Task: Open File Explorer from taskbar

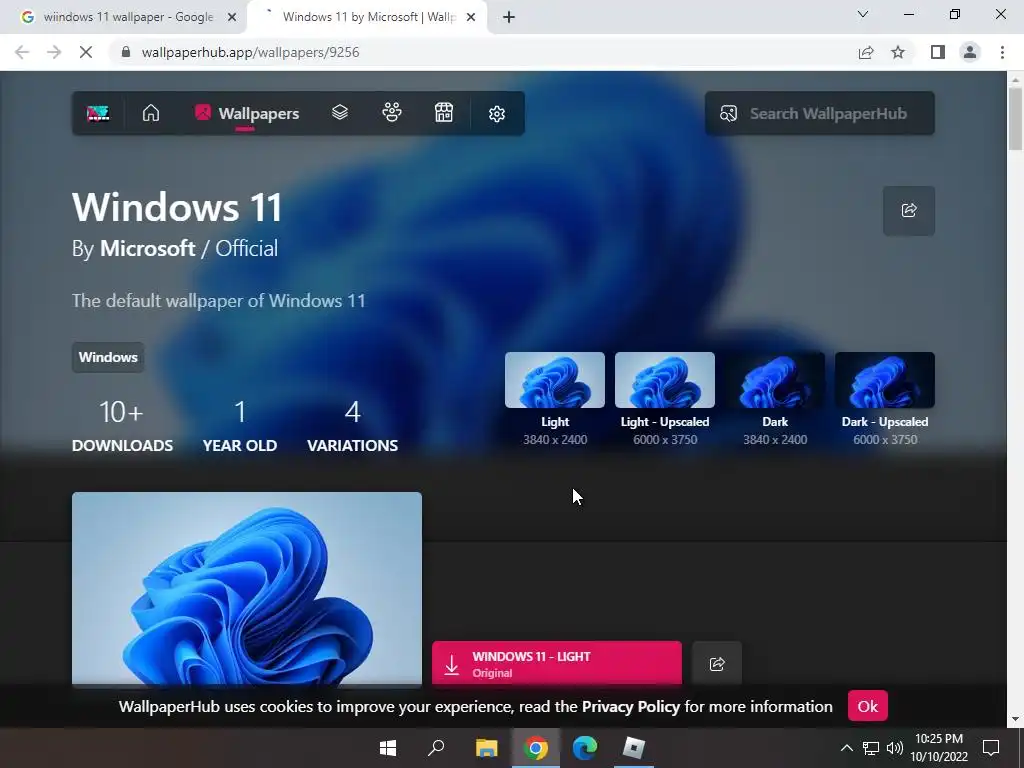Action: tap(487, 748)
